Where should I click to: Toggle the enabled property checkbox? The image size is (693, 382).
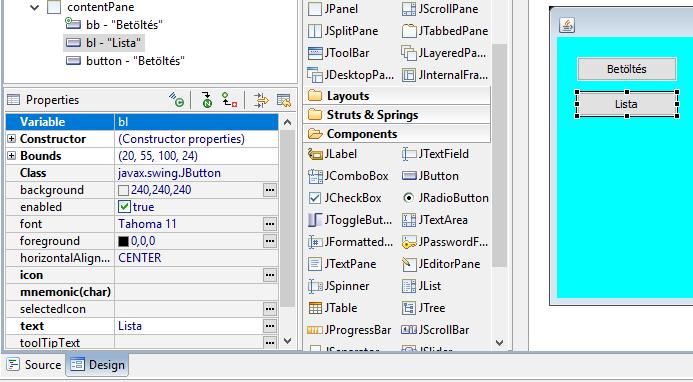(124, 207)
